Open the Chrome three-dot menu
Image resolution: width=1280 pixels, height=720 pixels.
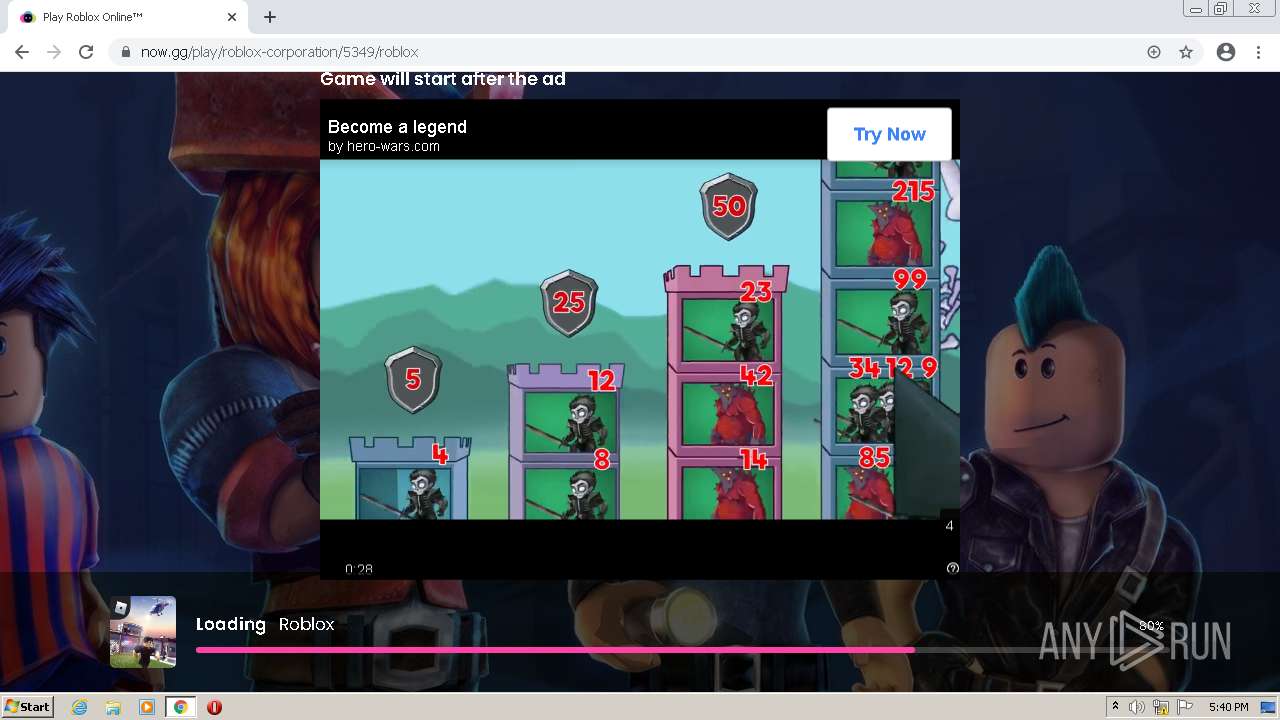point(1258,52)
